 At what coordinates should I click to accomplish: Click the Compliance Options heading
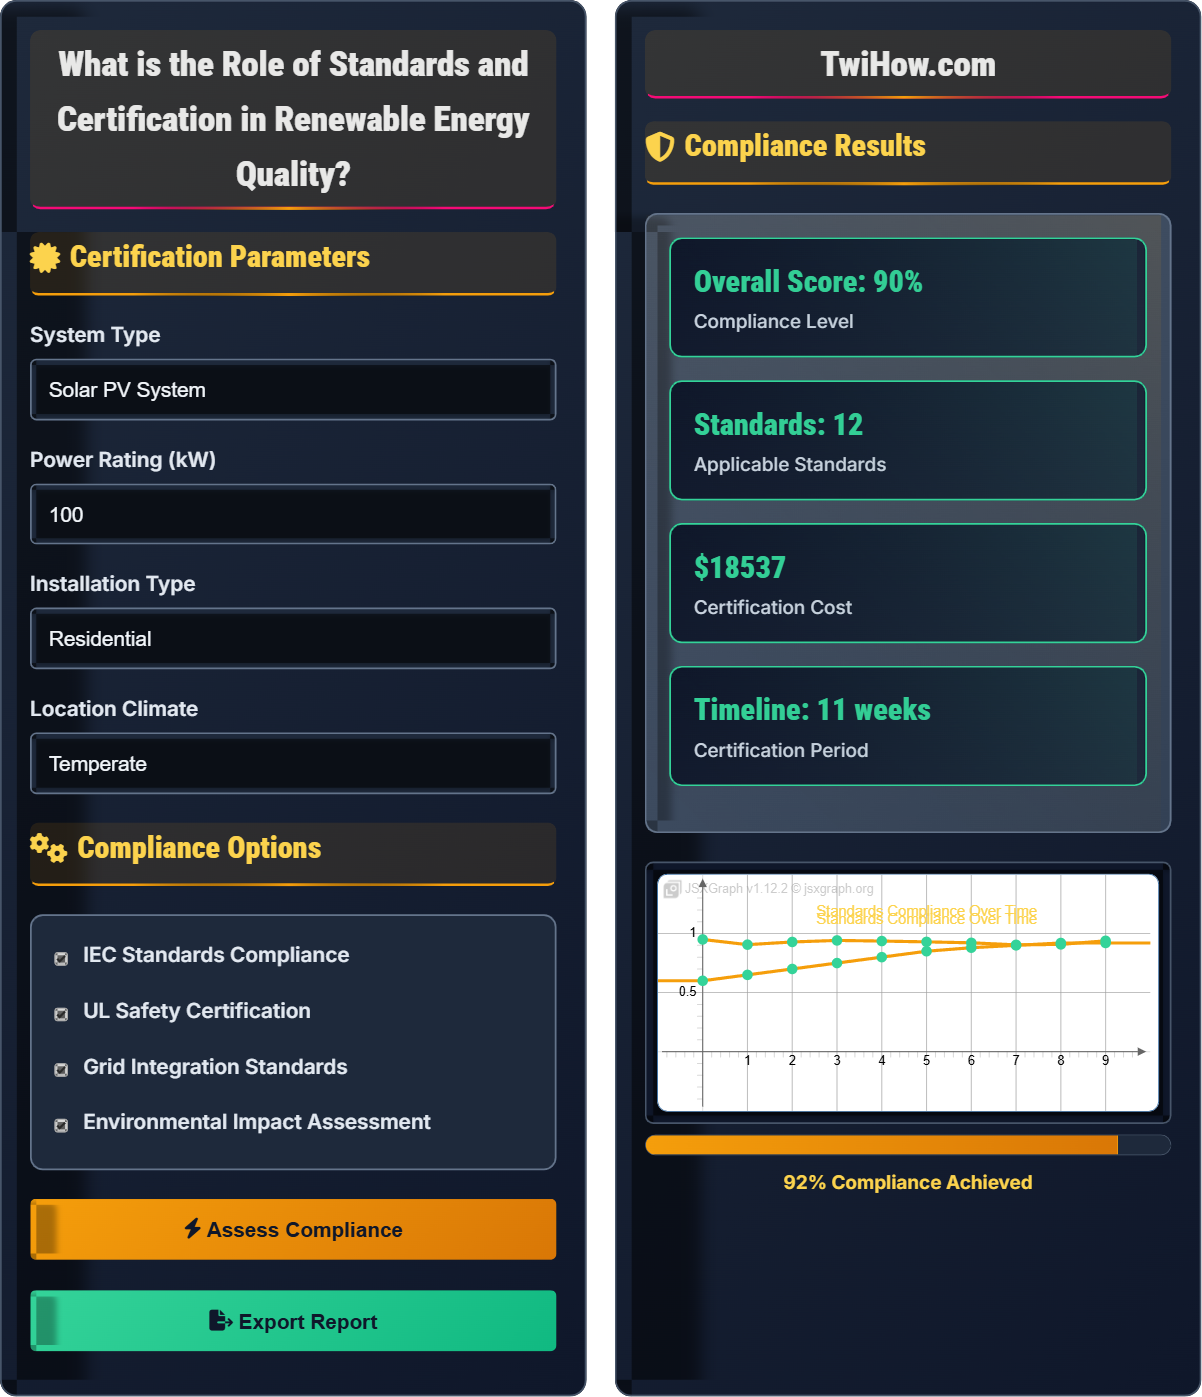click(x=199, y=848)
